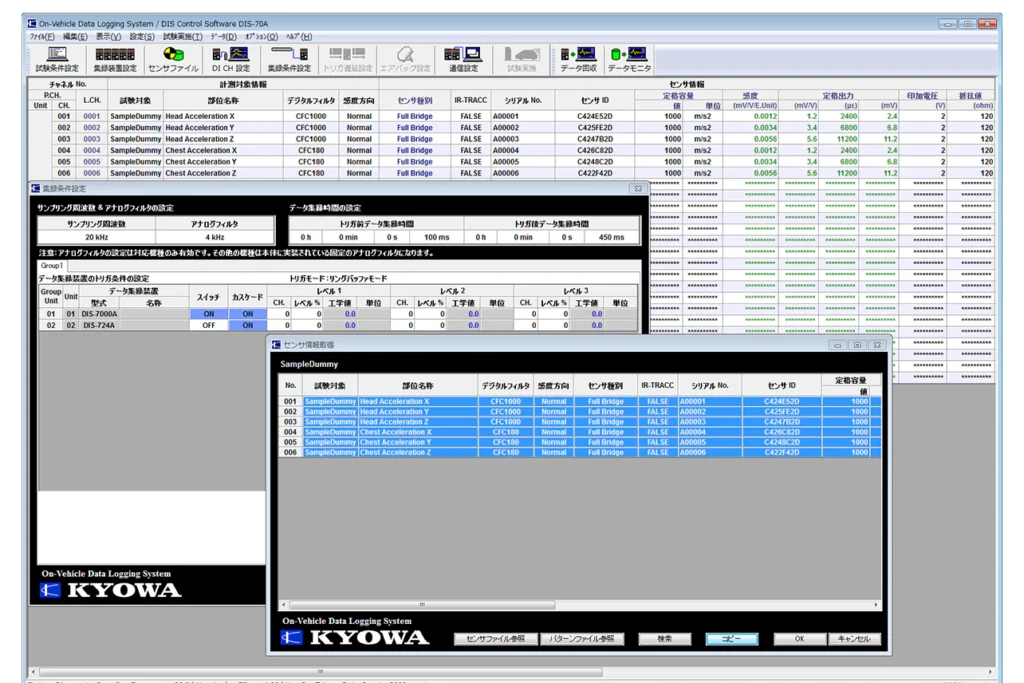This screenshot has height=683, width=1024.
Task: Open 集録条件設定 toolbar icon
Action: point(289,59)
